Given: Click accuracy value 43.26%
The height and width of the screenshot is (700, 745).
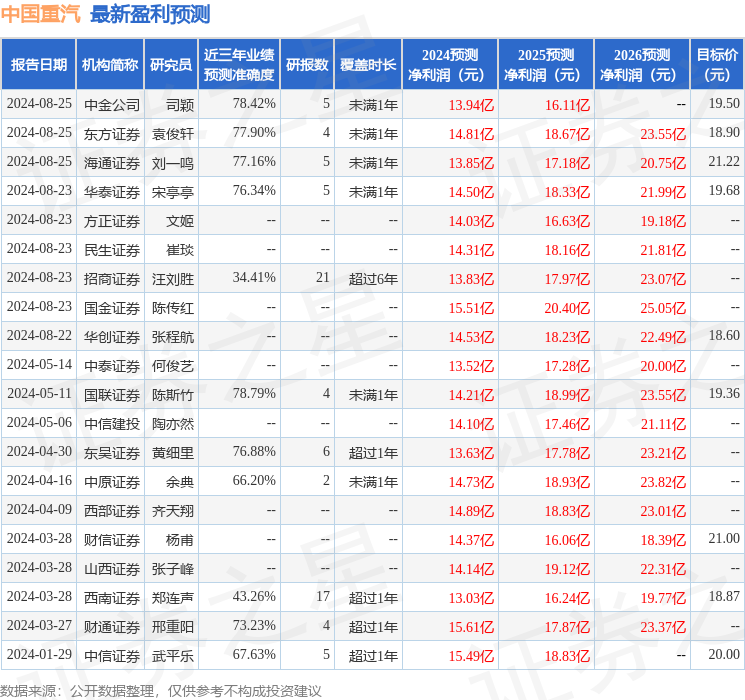Looking at the screenshot, I should click(254, 596).
